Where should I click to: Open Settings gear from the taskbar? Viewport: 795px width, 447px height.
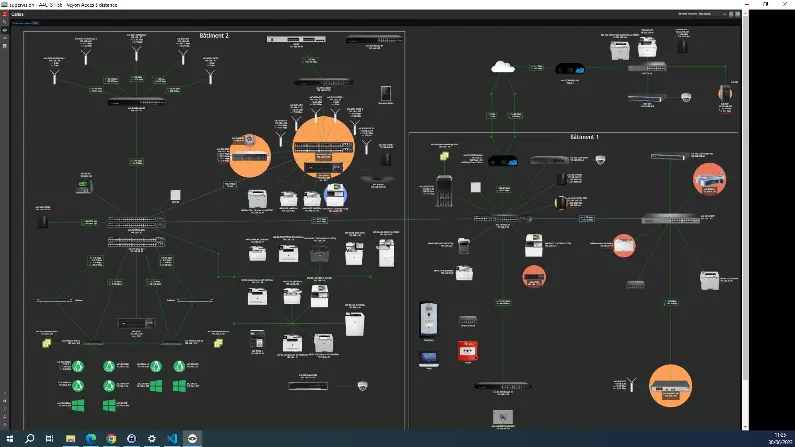pyautogui.click(x=152, y=438)
